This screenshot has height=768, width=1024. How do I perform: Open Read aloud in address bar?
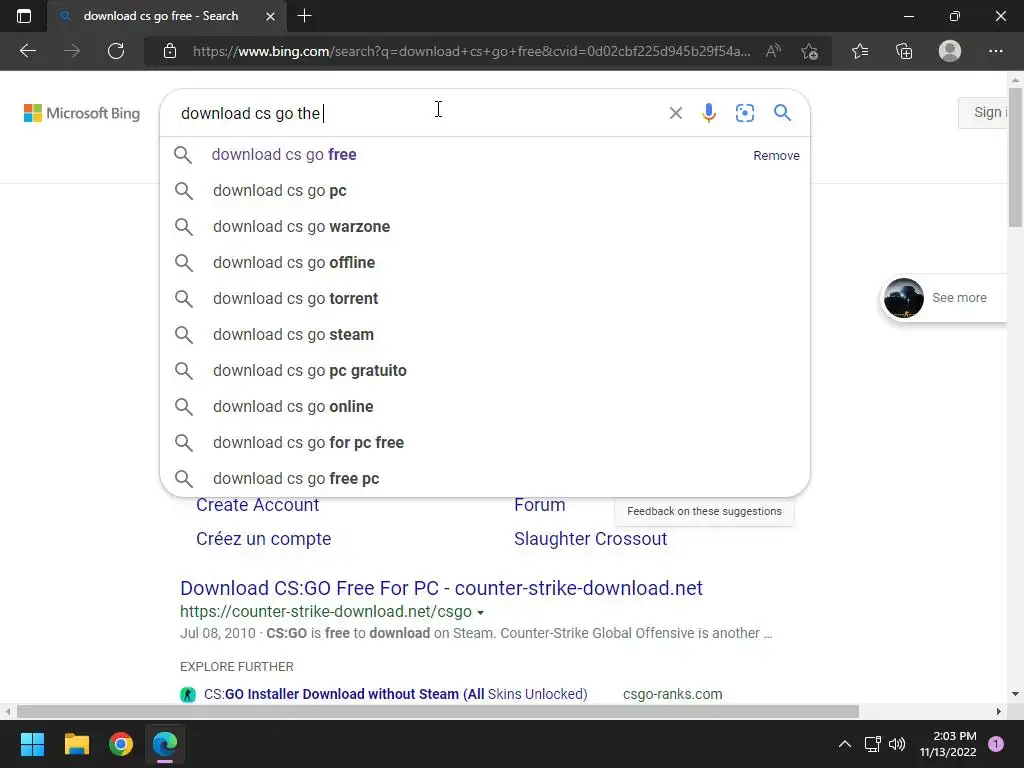[773, 51]
